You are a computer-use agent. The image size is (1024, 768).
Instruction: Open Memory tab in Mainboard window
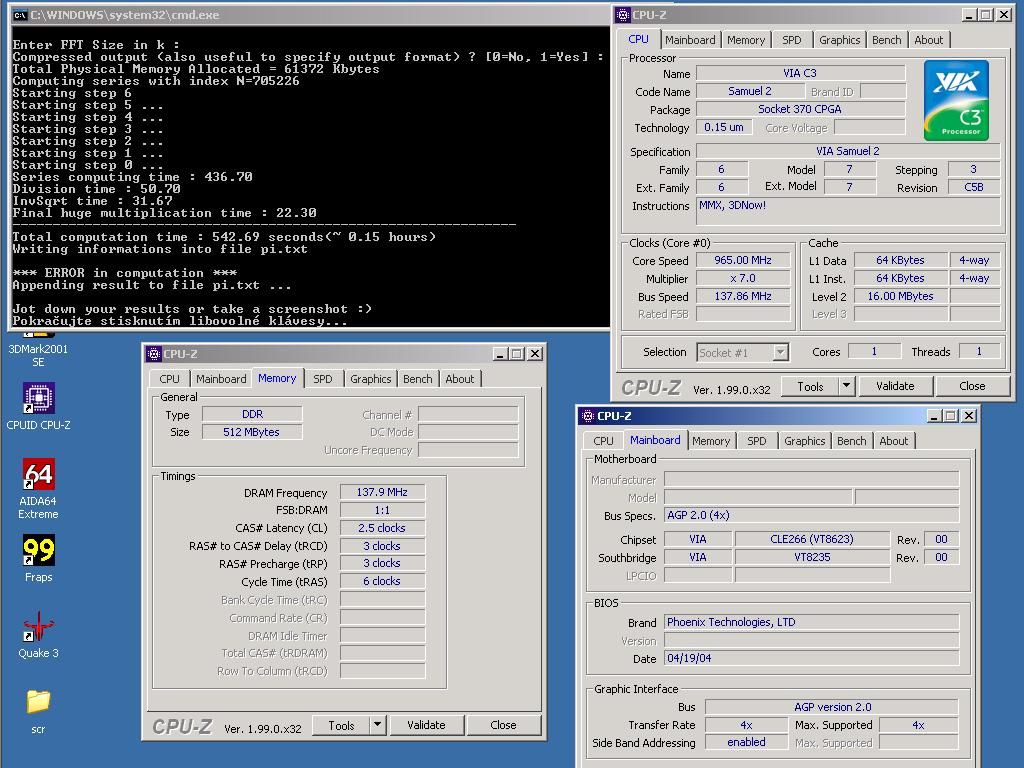coord(711,441)
